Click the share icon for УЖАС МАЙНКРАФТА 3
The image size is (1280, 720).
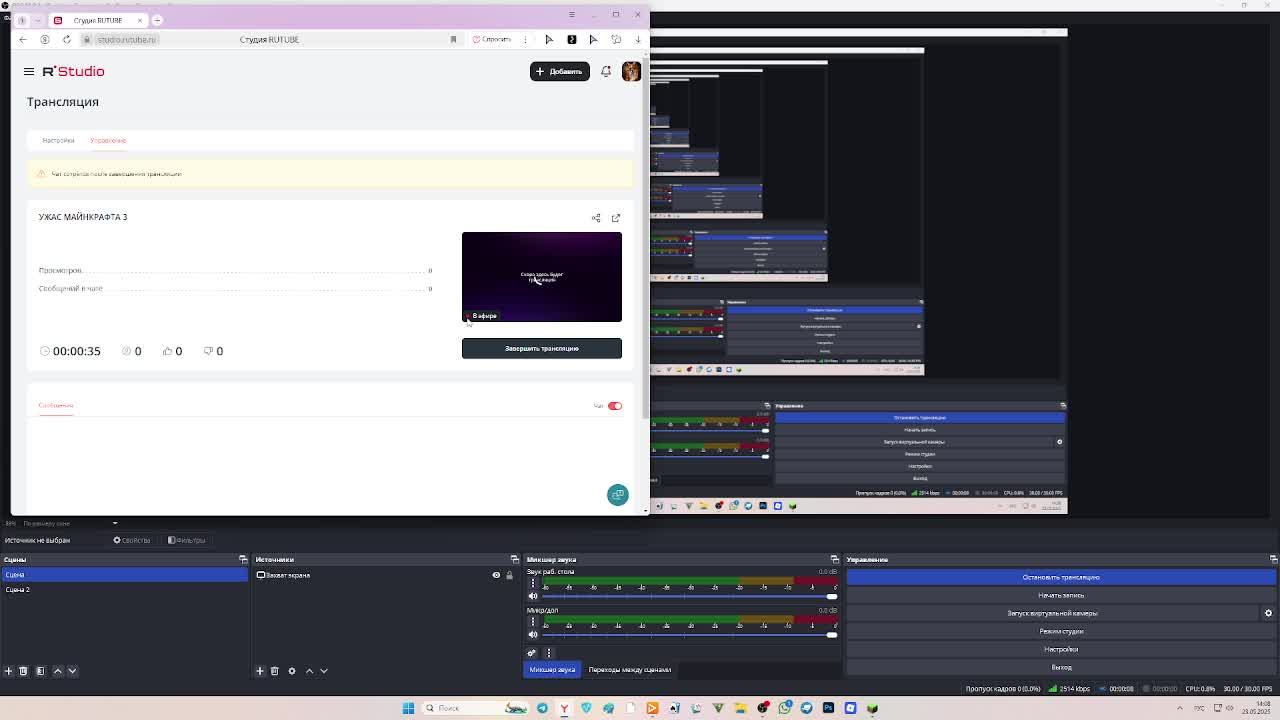point(596,218)
